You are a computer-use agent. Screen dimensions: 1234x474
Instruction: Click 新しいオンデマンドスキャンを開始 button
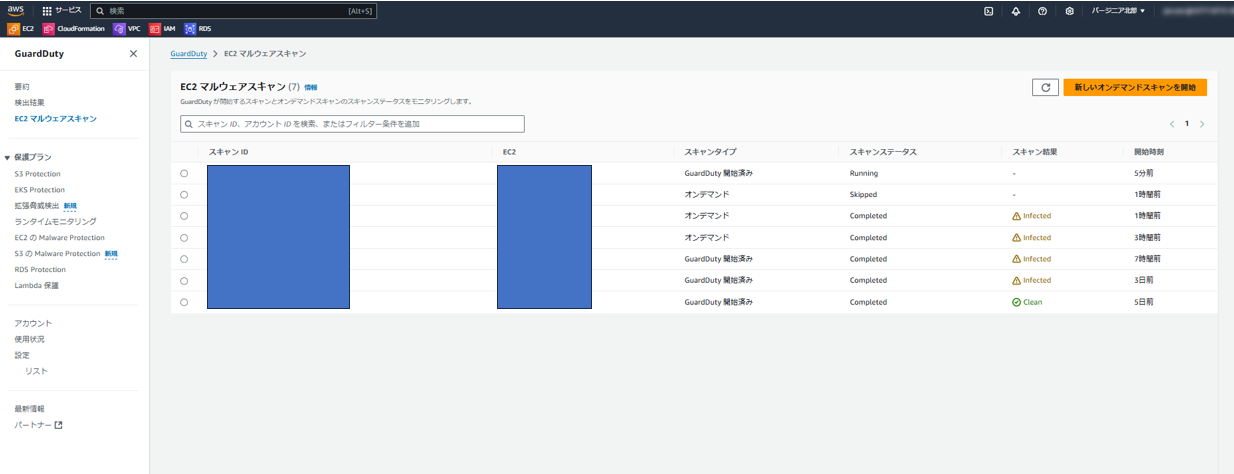[x=1135, y=88]
